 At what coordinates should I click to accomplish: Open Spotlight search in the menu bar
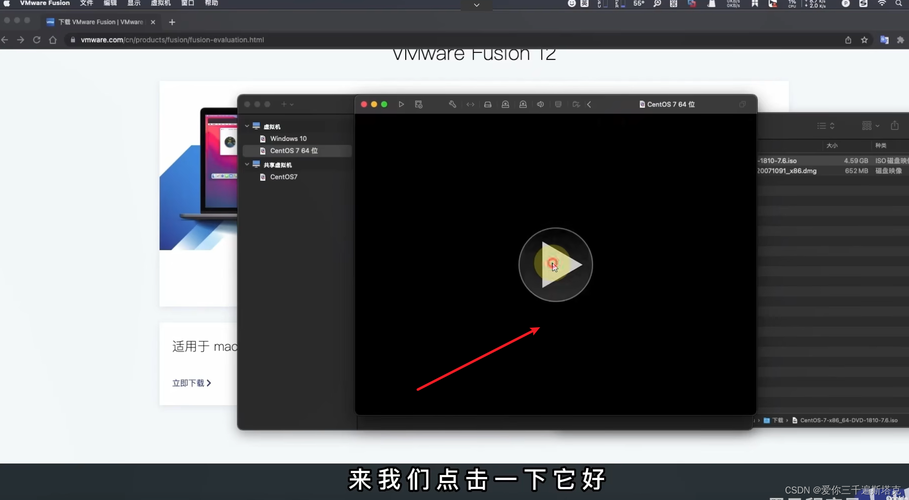pyautogui.click(x=899, y=3)
